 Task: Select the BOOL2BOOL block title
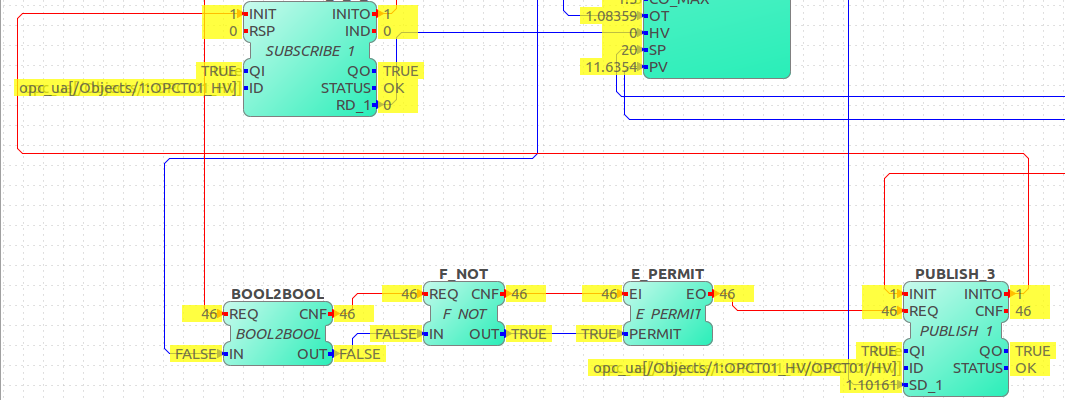pos(277,294)
